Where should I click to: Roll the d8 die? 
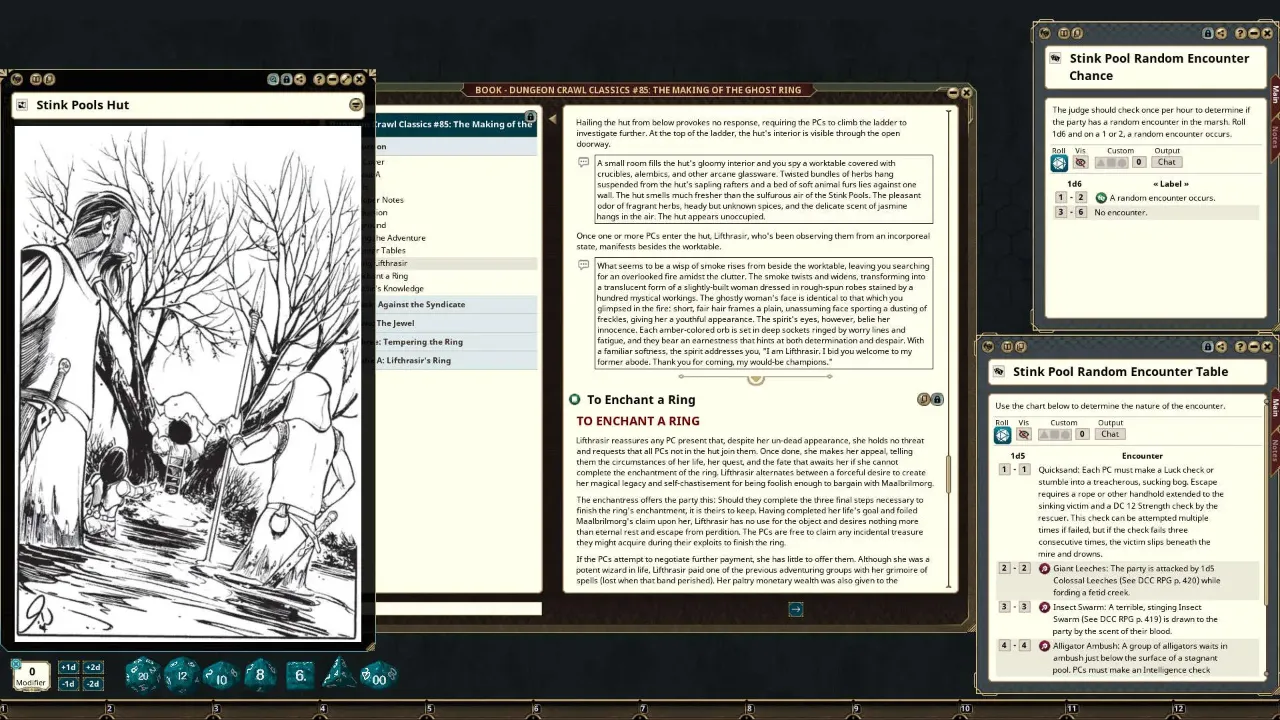(x=260, y=675)
